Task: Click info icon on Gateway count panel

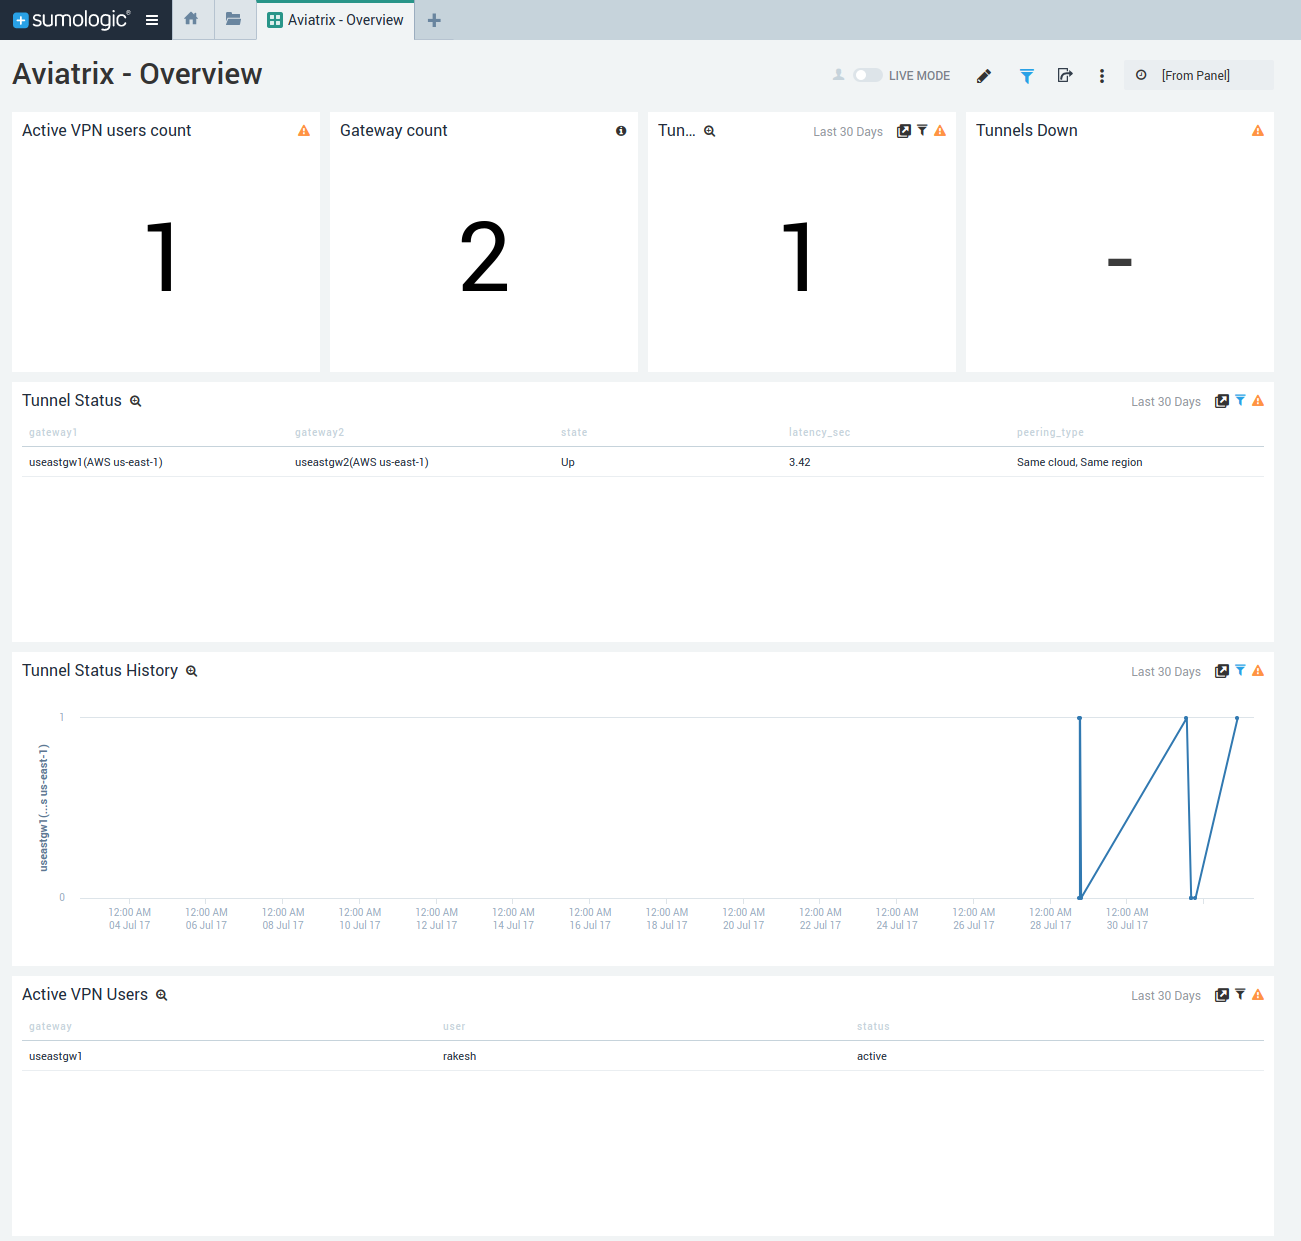Action: 621,131
